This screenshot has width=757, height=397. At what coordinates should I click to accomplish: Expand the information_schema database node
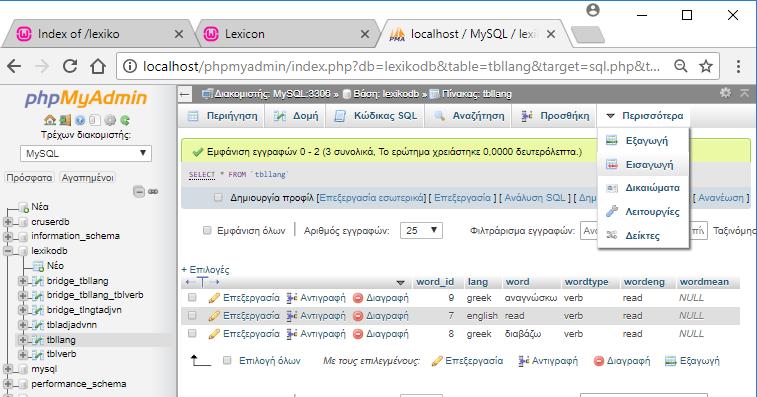8,237
